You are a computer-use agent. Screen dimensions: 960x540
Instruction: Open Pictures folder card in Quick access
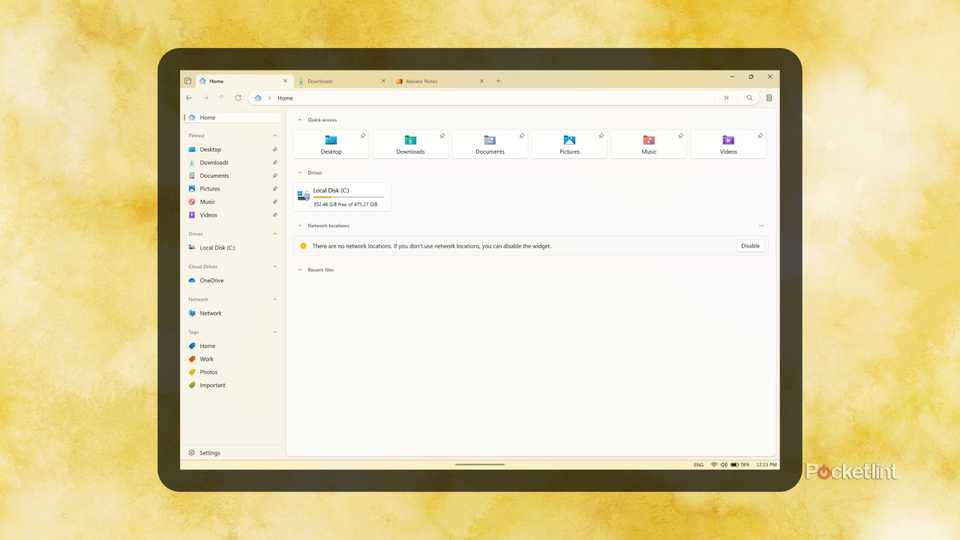point(569,144)
